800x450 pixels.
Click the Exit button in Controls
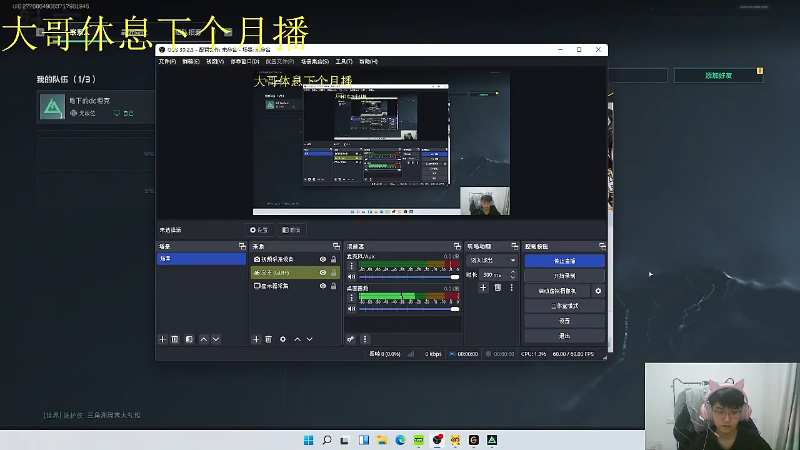pos(564,336)
